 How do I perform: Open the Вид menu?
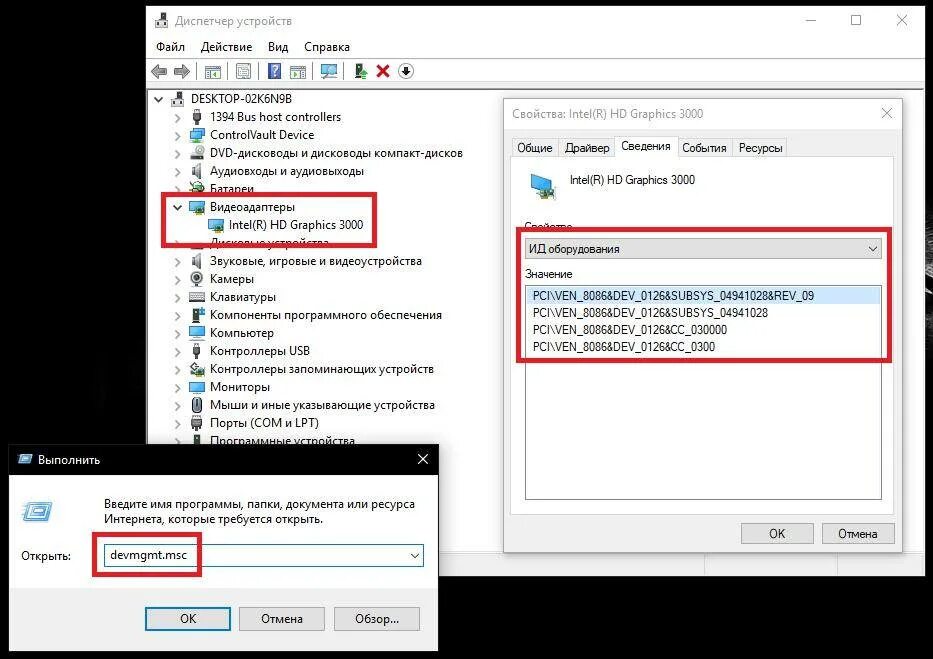point(278,47)
